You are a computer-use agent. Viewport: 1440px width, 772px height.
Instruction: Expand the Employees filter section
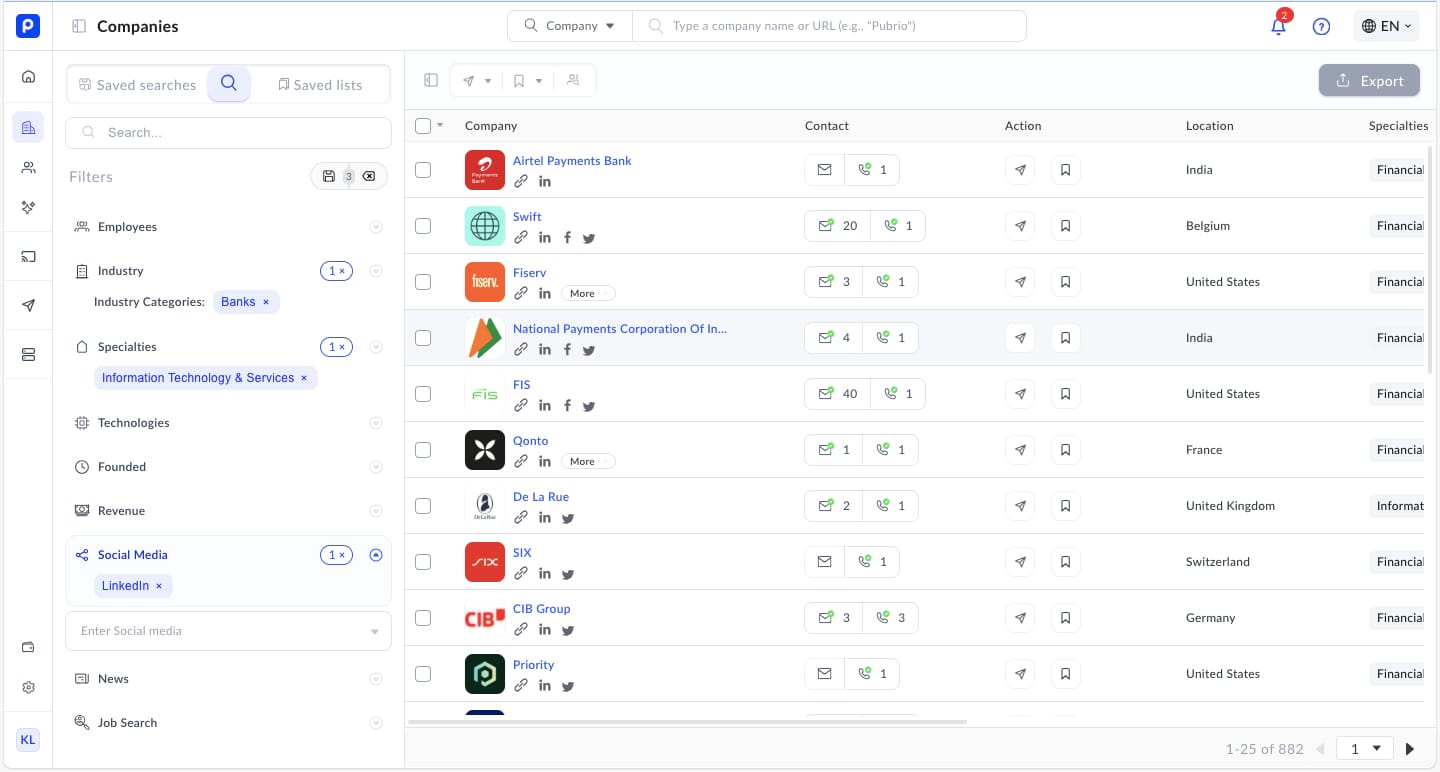click(x=376, y=227)
